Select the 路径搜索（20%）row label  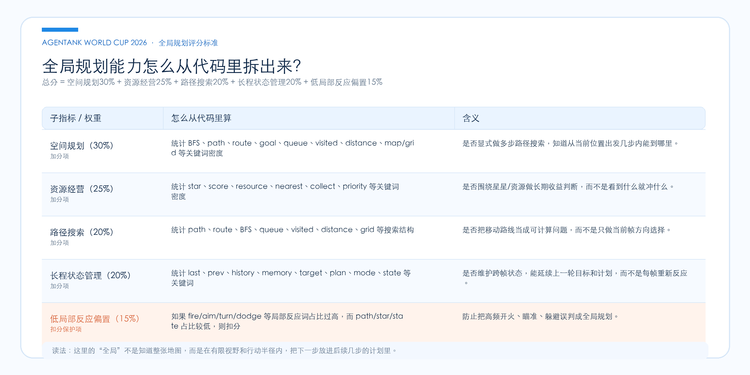82,232
